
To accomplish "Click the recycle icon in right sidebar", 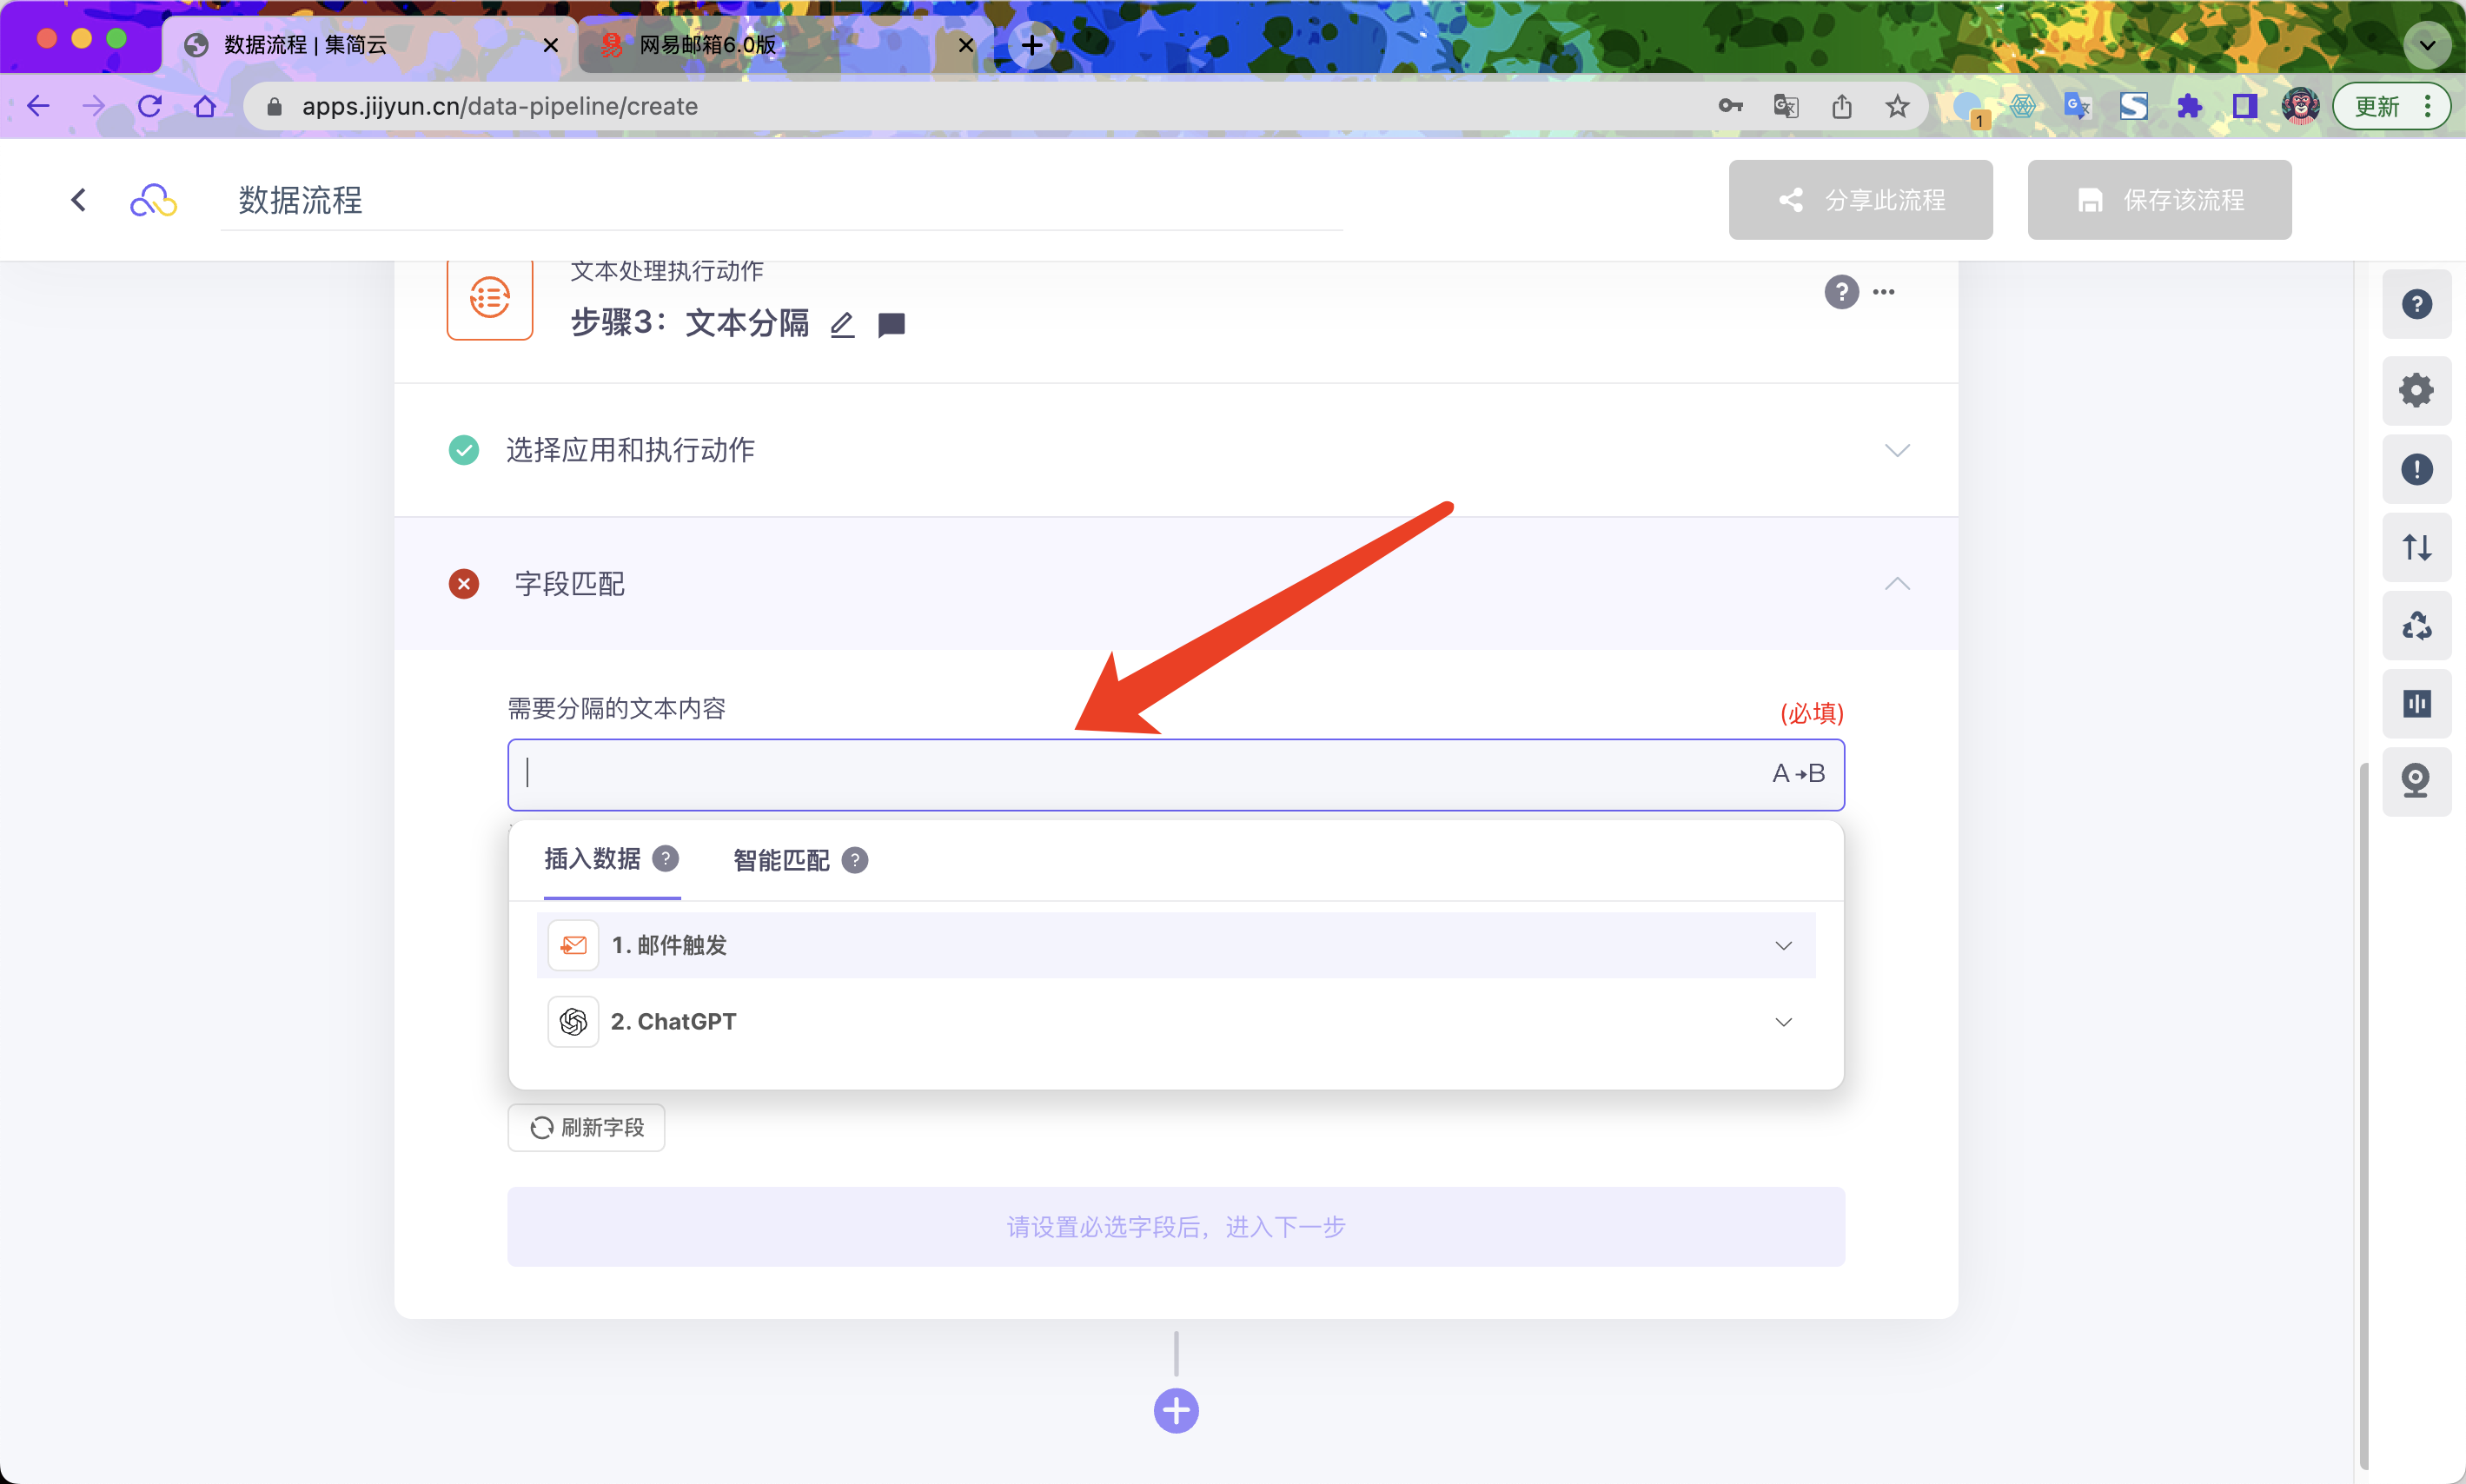I will (x=2416, y=626).
